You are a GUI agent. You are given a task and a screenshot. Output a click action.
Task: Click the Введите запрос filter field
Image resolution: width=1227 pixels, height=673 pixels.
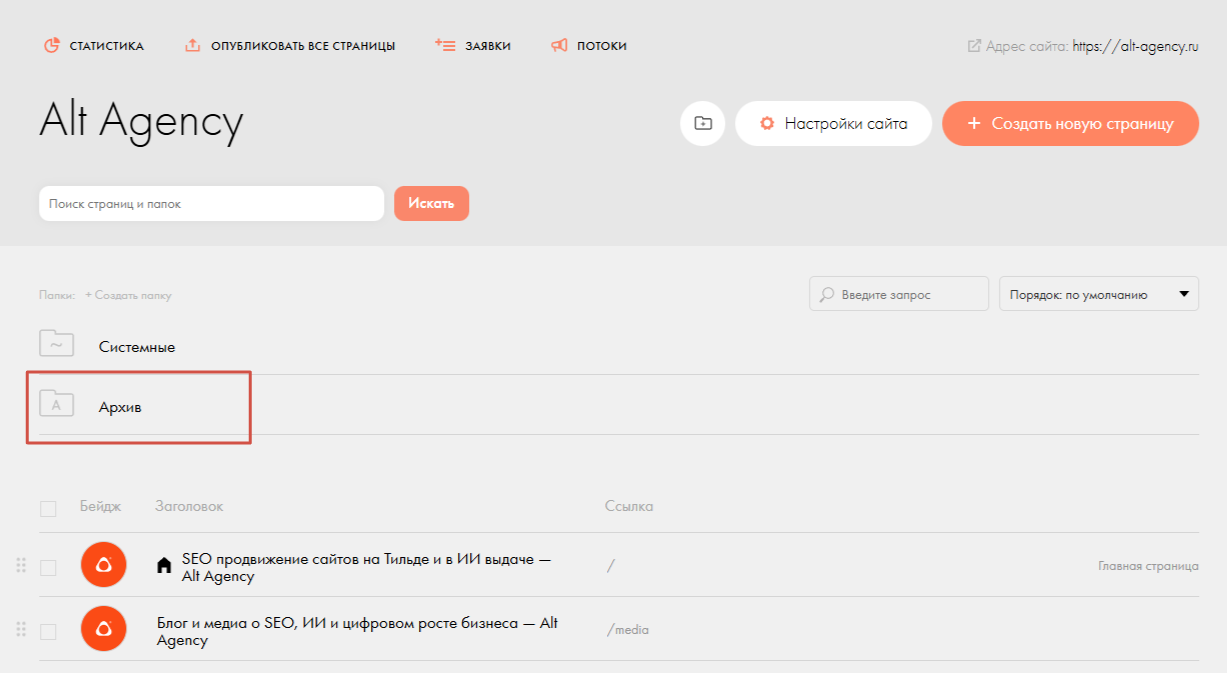click(x=899, y=294)
